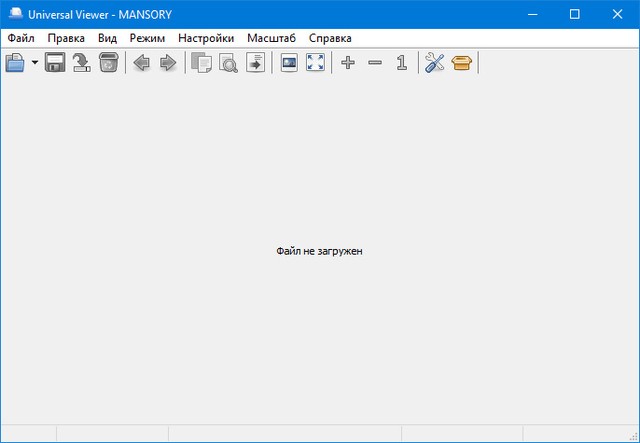Open the Settings tools icon
Image resolution: width=640 pixels, height=443 pixels.
(434, 63)
